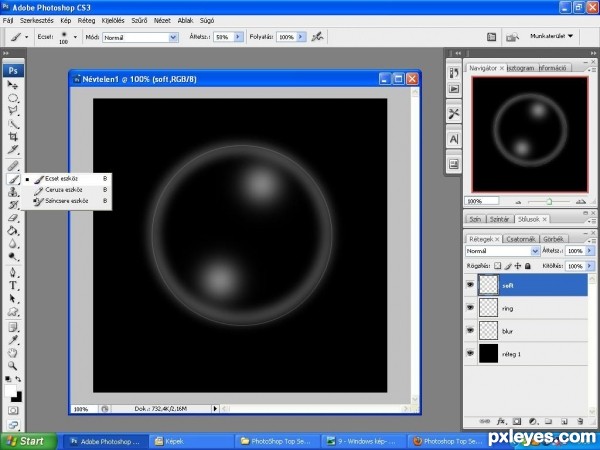Hide the réteg 1 layer
The image size is (600, 450).
pos(470,353)
